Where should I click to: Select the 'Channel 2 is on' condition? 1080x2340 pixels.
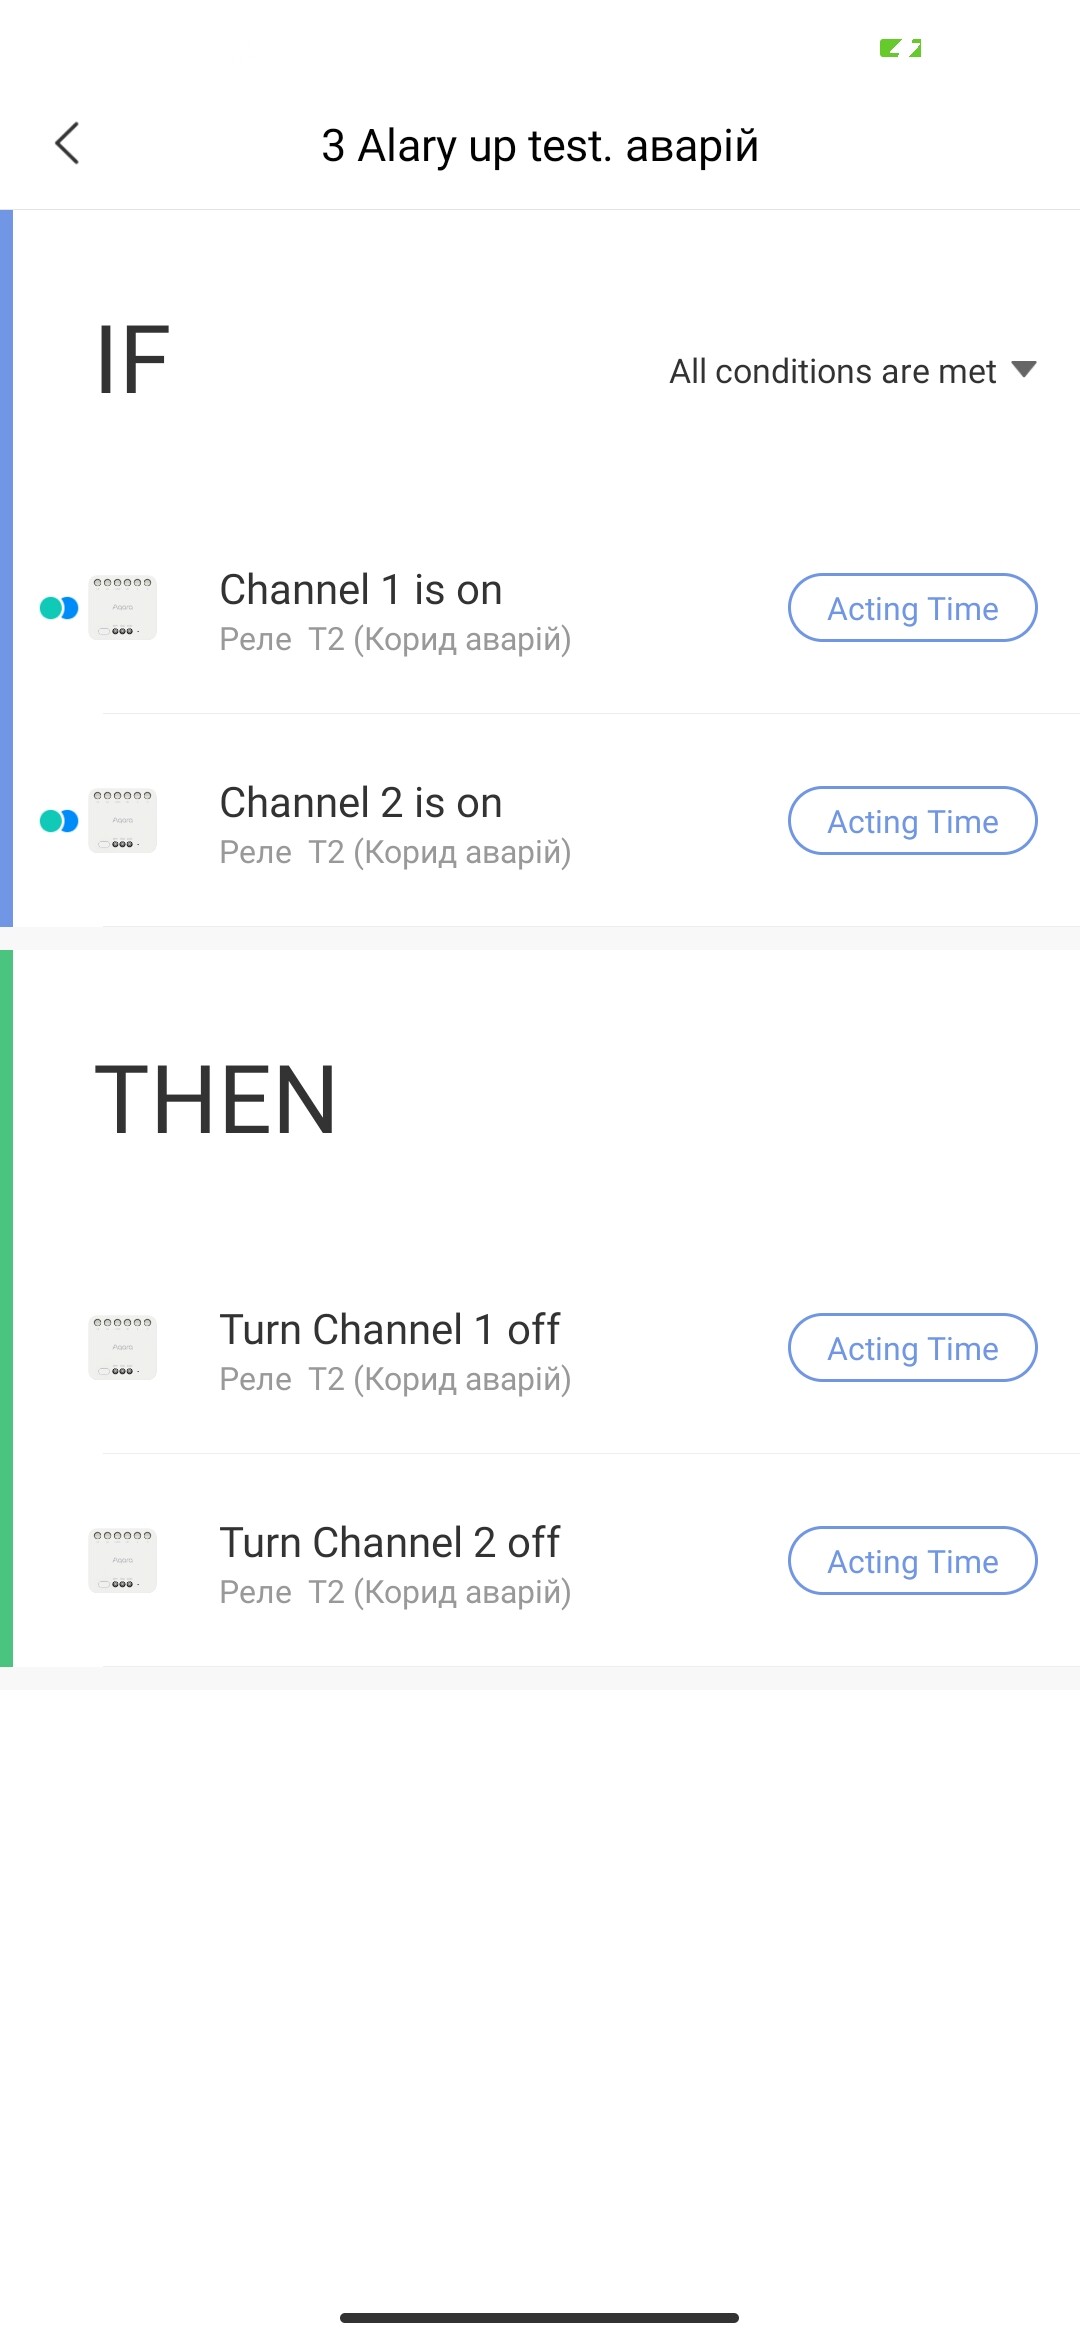pyautogui.click(x=361, y=803)
